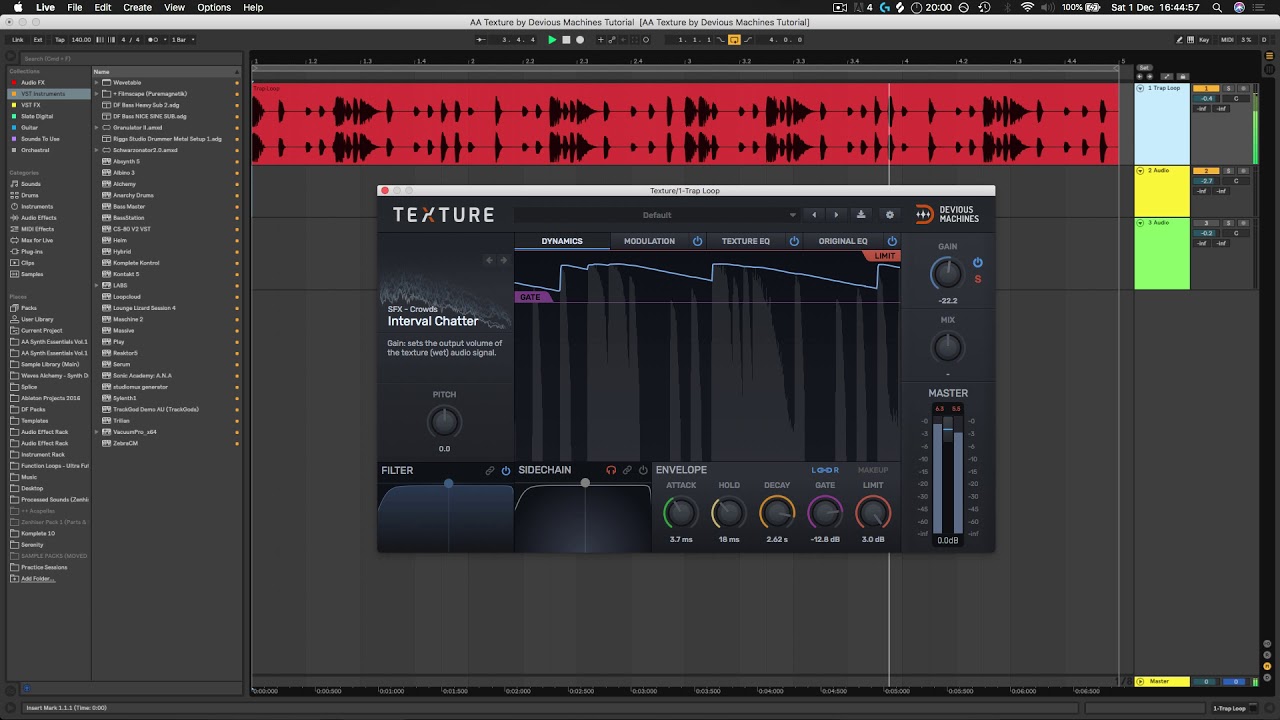Toggle the Original EQ power button
Viewport: 1280px width, 720px height.
(x=892, y=241)
